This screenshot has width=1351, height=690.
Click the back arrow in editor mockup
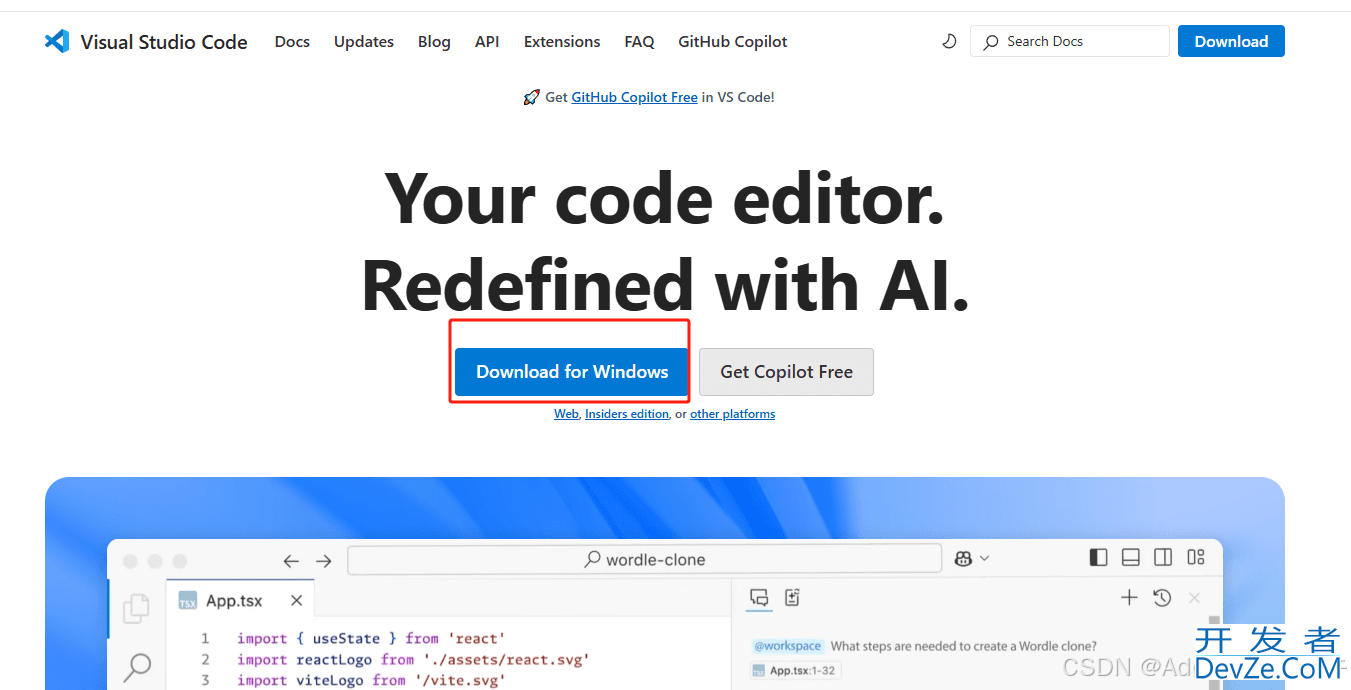[x=291, y=560]
